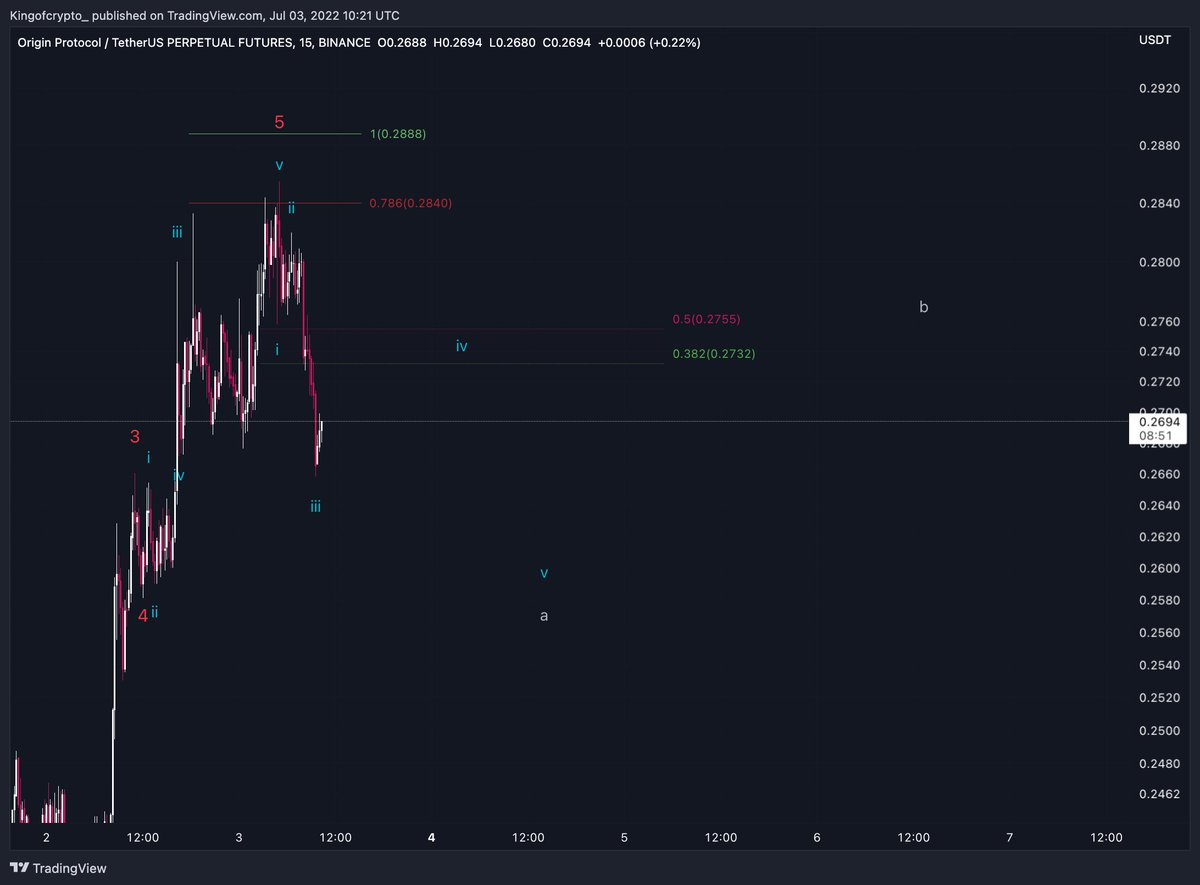This screenshot has width=1200, height=885.
Task: Click the open value O0.2688
Action: coord(402,42)
